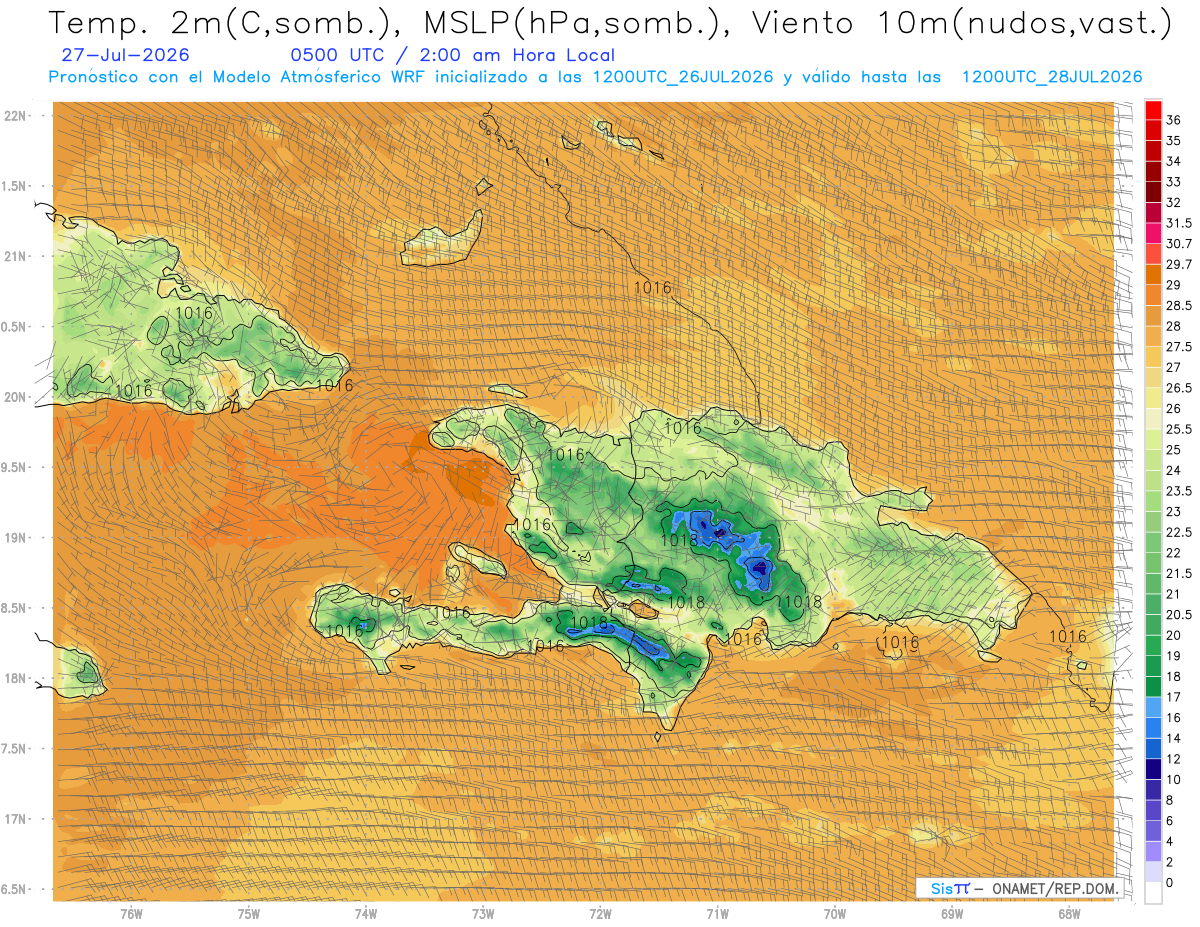This screenshot has width=1200, height=927.
Task: Click the legend value "32"
Action: pos(1173,203)
